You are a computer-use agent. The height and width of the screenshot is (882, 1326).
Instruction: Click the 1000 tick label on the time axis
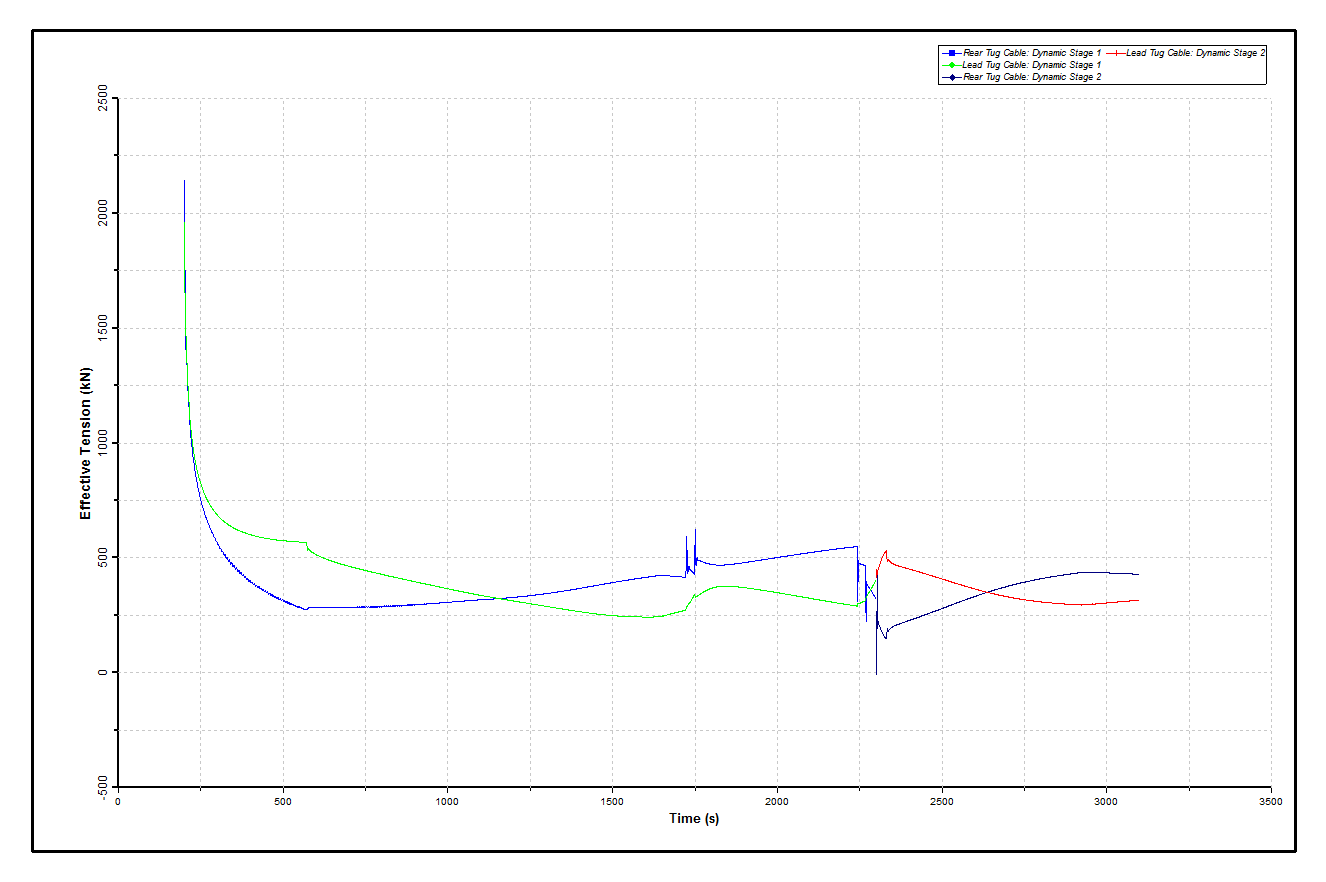(447, 802)
